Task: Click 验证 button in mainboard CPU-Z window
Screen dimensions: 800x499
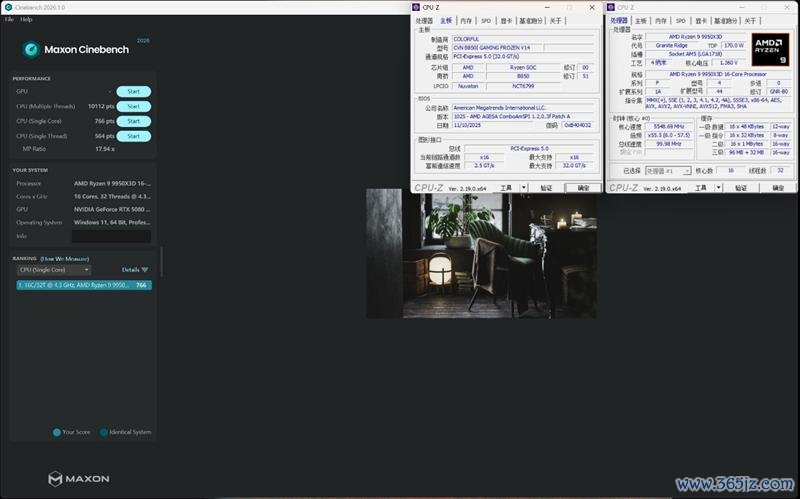Action: coord(546,188)
